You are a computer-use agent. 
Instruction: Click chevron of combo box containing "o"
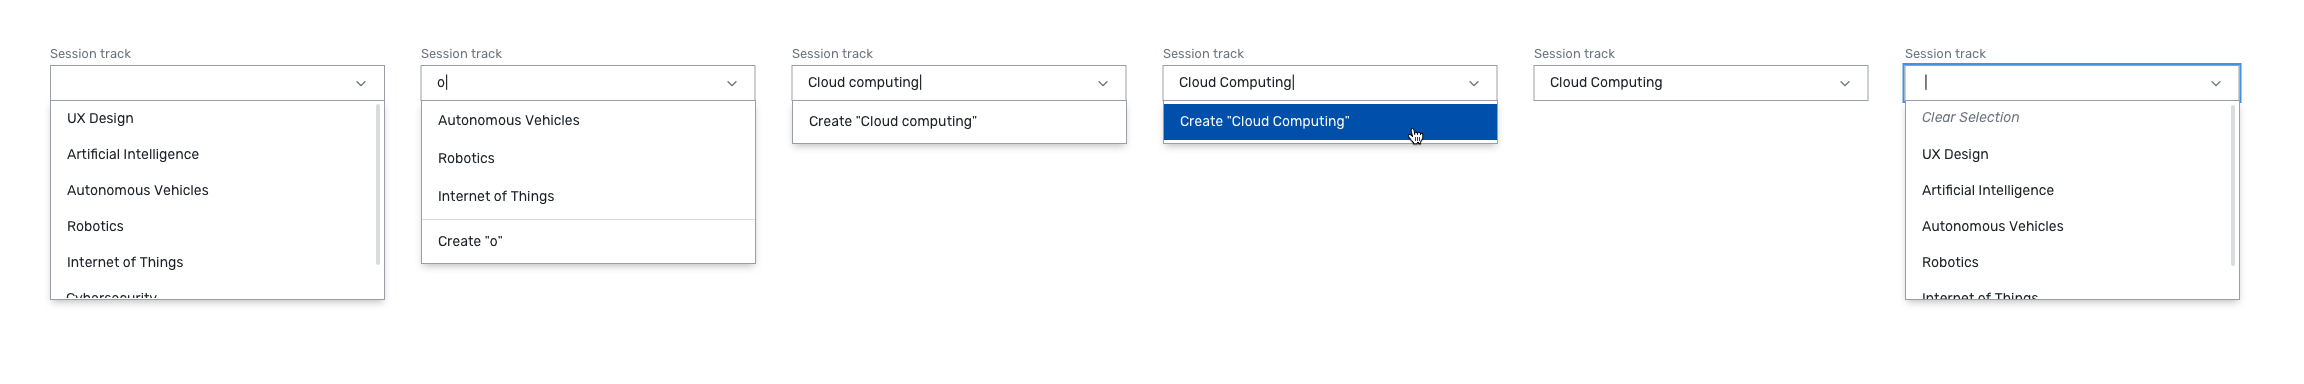(x=732, y=83)
